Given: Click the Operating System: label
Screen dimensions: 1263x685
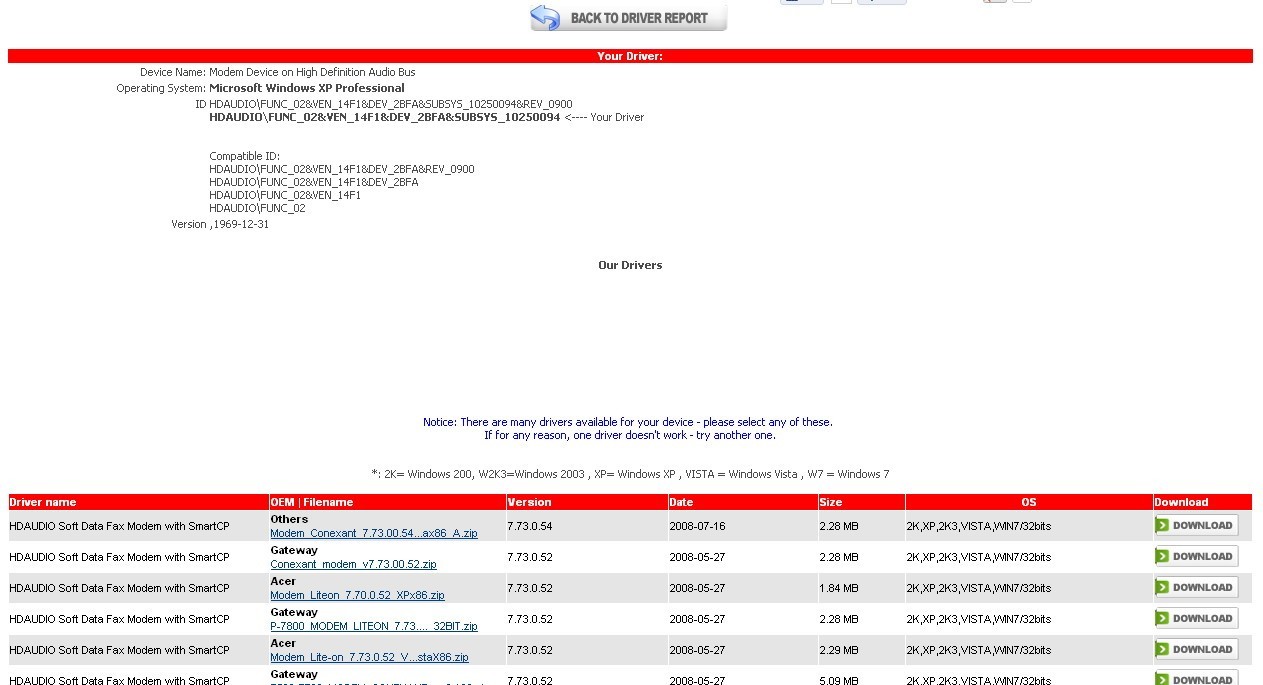Looking at the screenshot, I should 161,88.
